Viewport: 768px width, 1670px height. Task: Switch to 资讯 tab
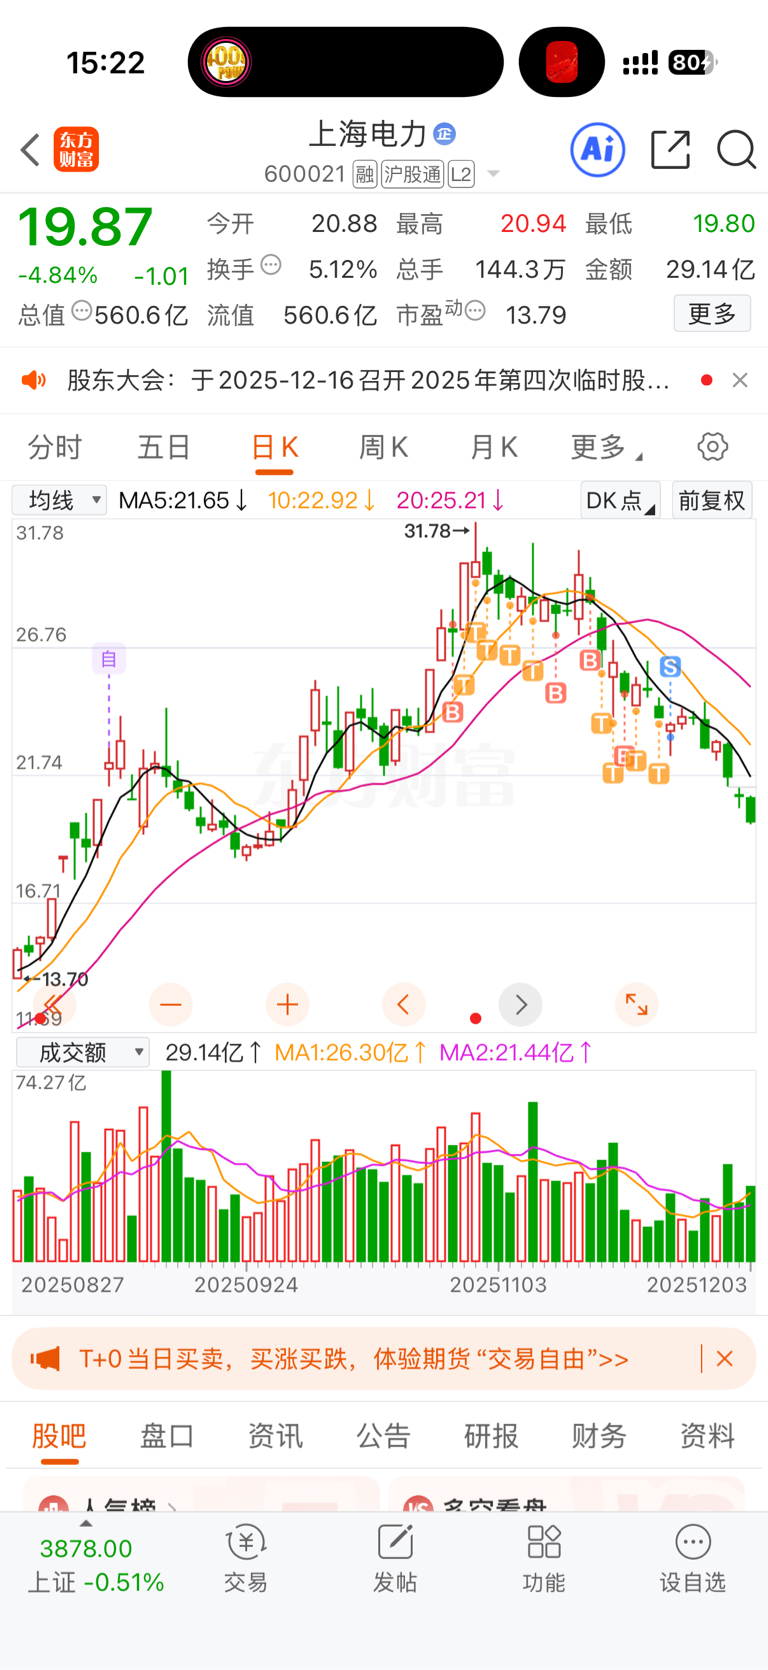(x=275, y=1436)
